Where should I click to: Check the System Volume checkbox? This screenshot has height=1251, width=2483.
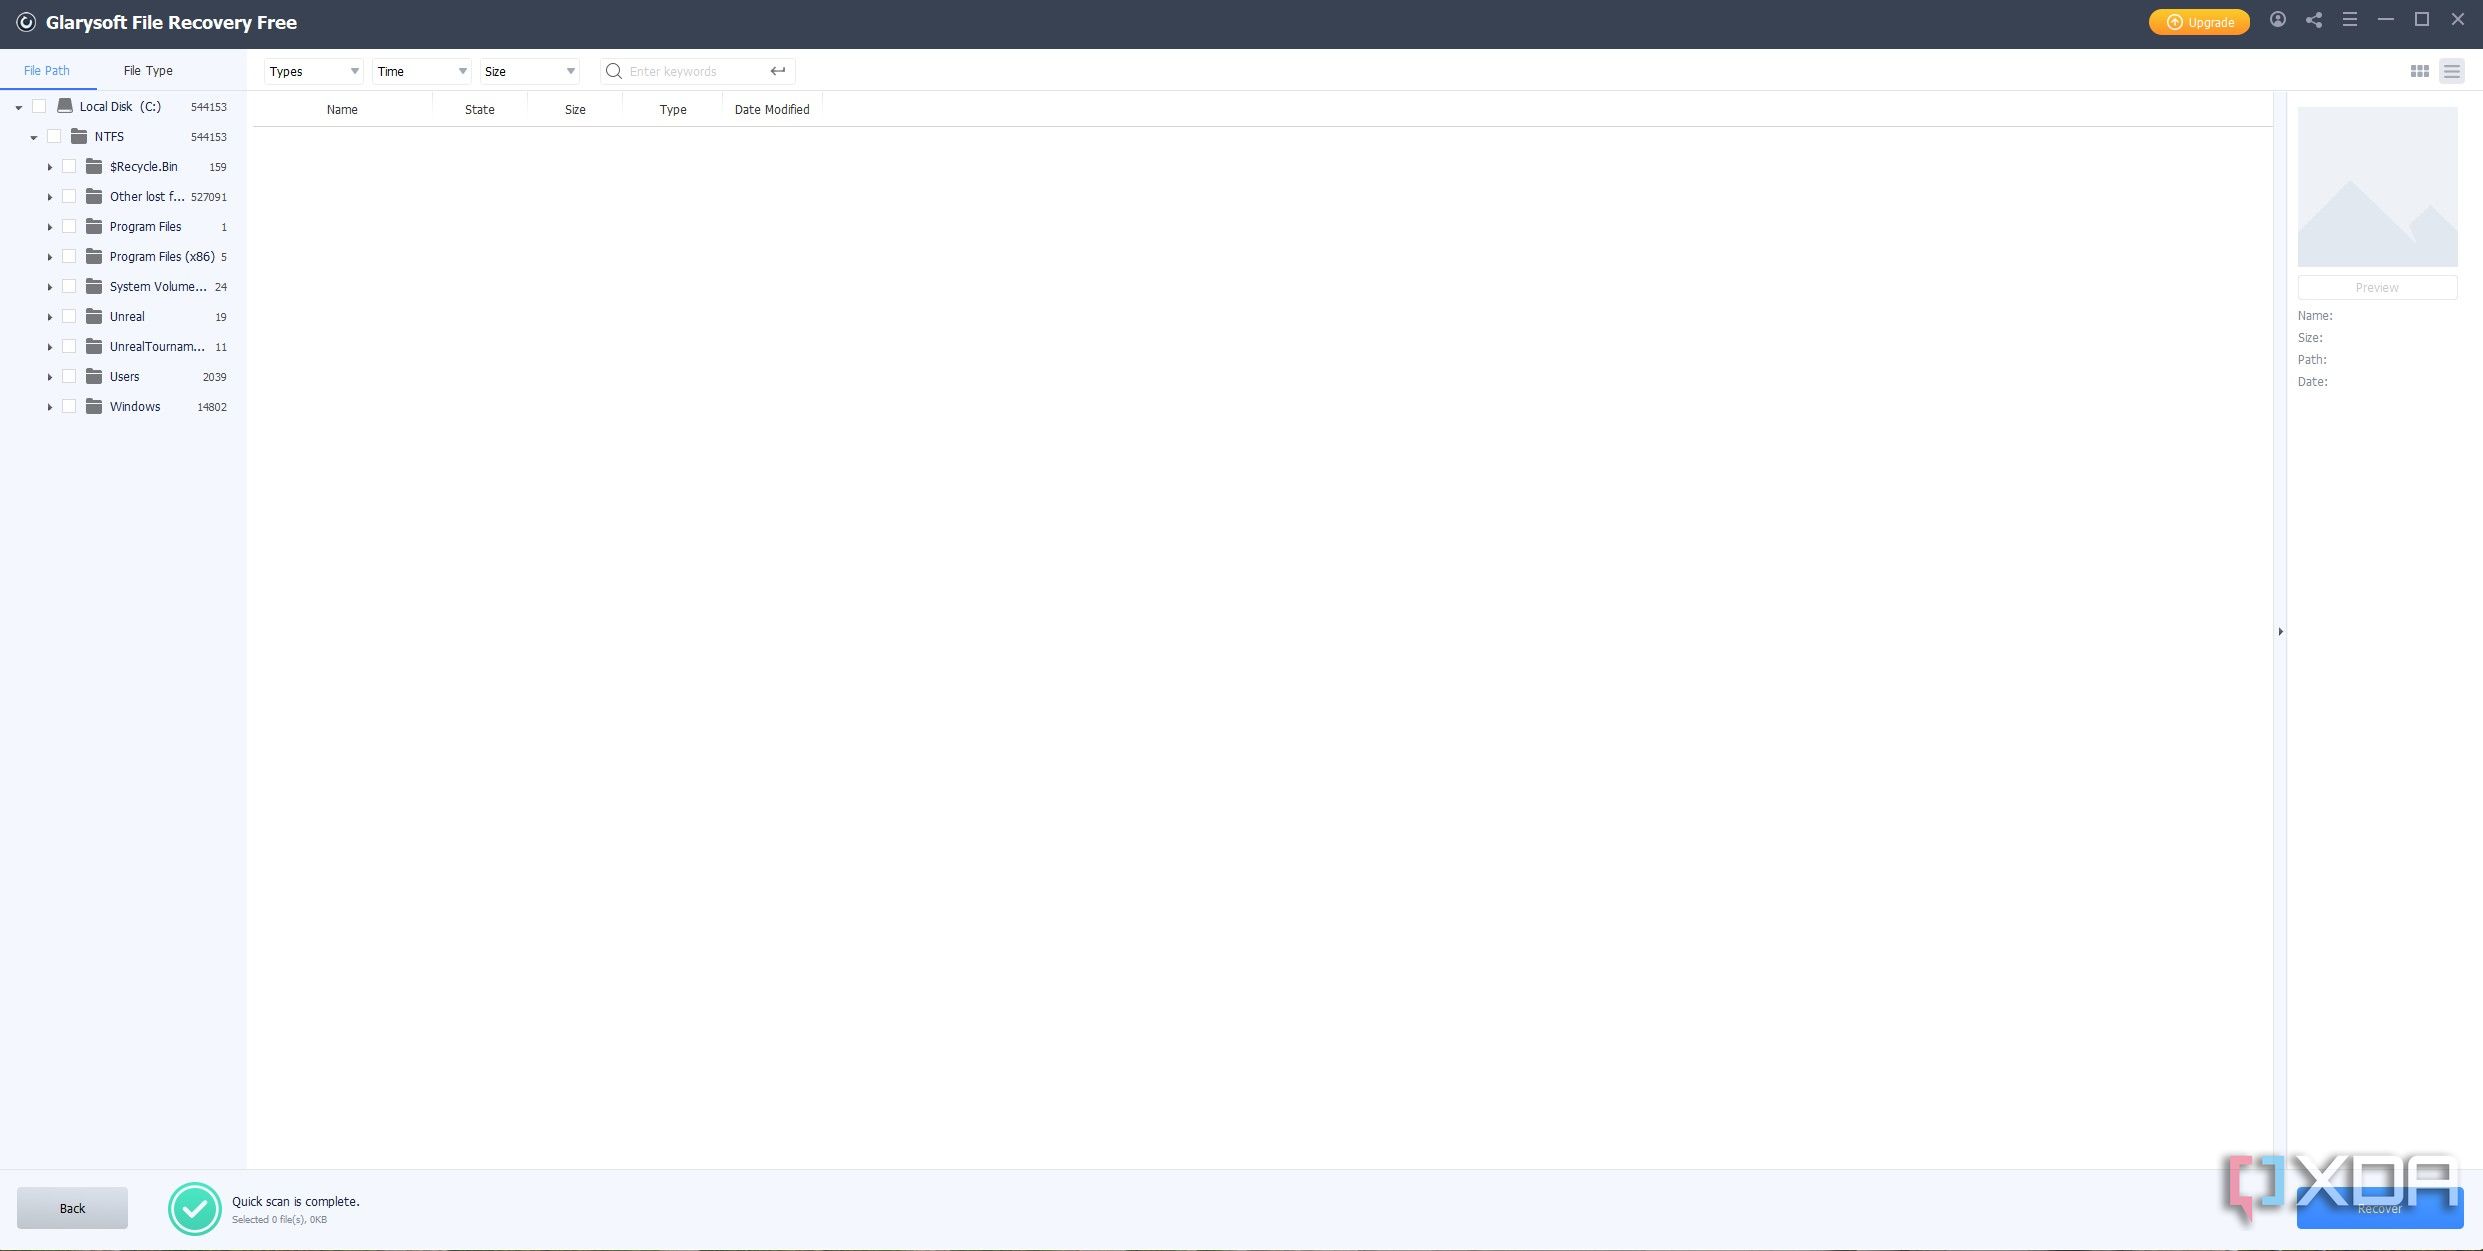point(69,286)
